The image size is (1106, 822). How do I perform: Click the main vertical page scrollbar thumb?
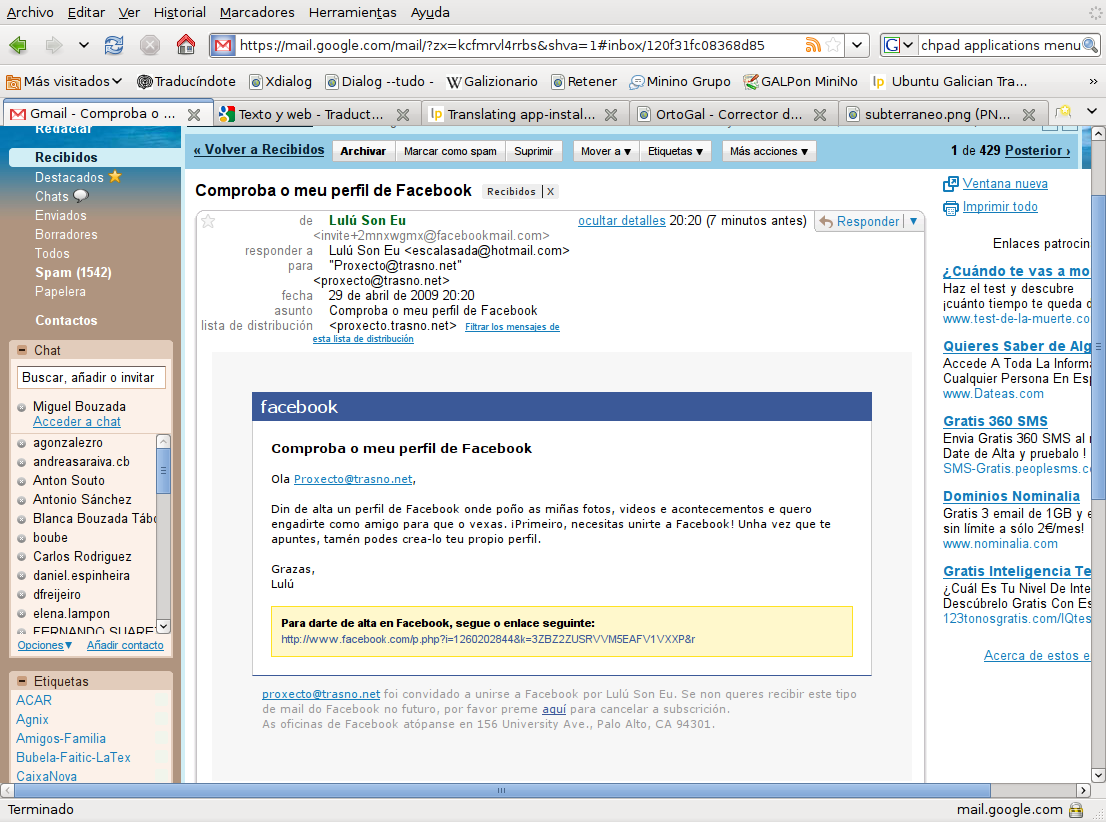pyautogui.click(x=1098, y=346)
